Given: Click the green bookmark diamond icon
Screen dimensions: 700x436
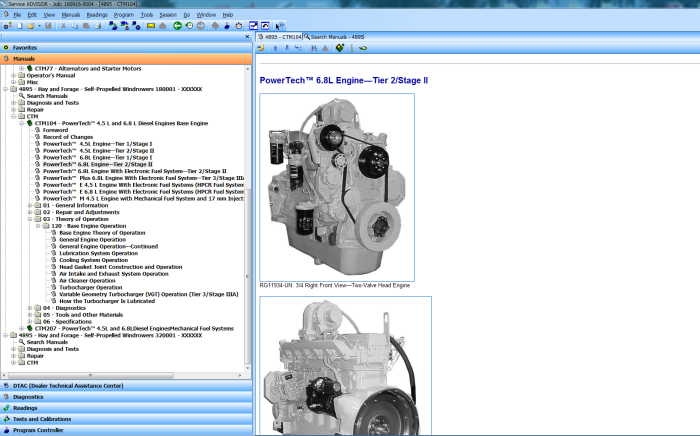Looking at the screenshot, I should click(x=340, y=48).
